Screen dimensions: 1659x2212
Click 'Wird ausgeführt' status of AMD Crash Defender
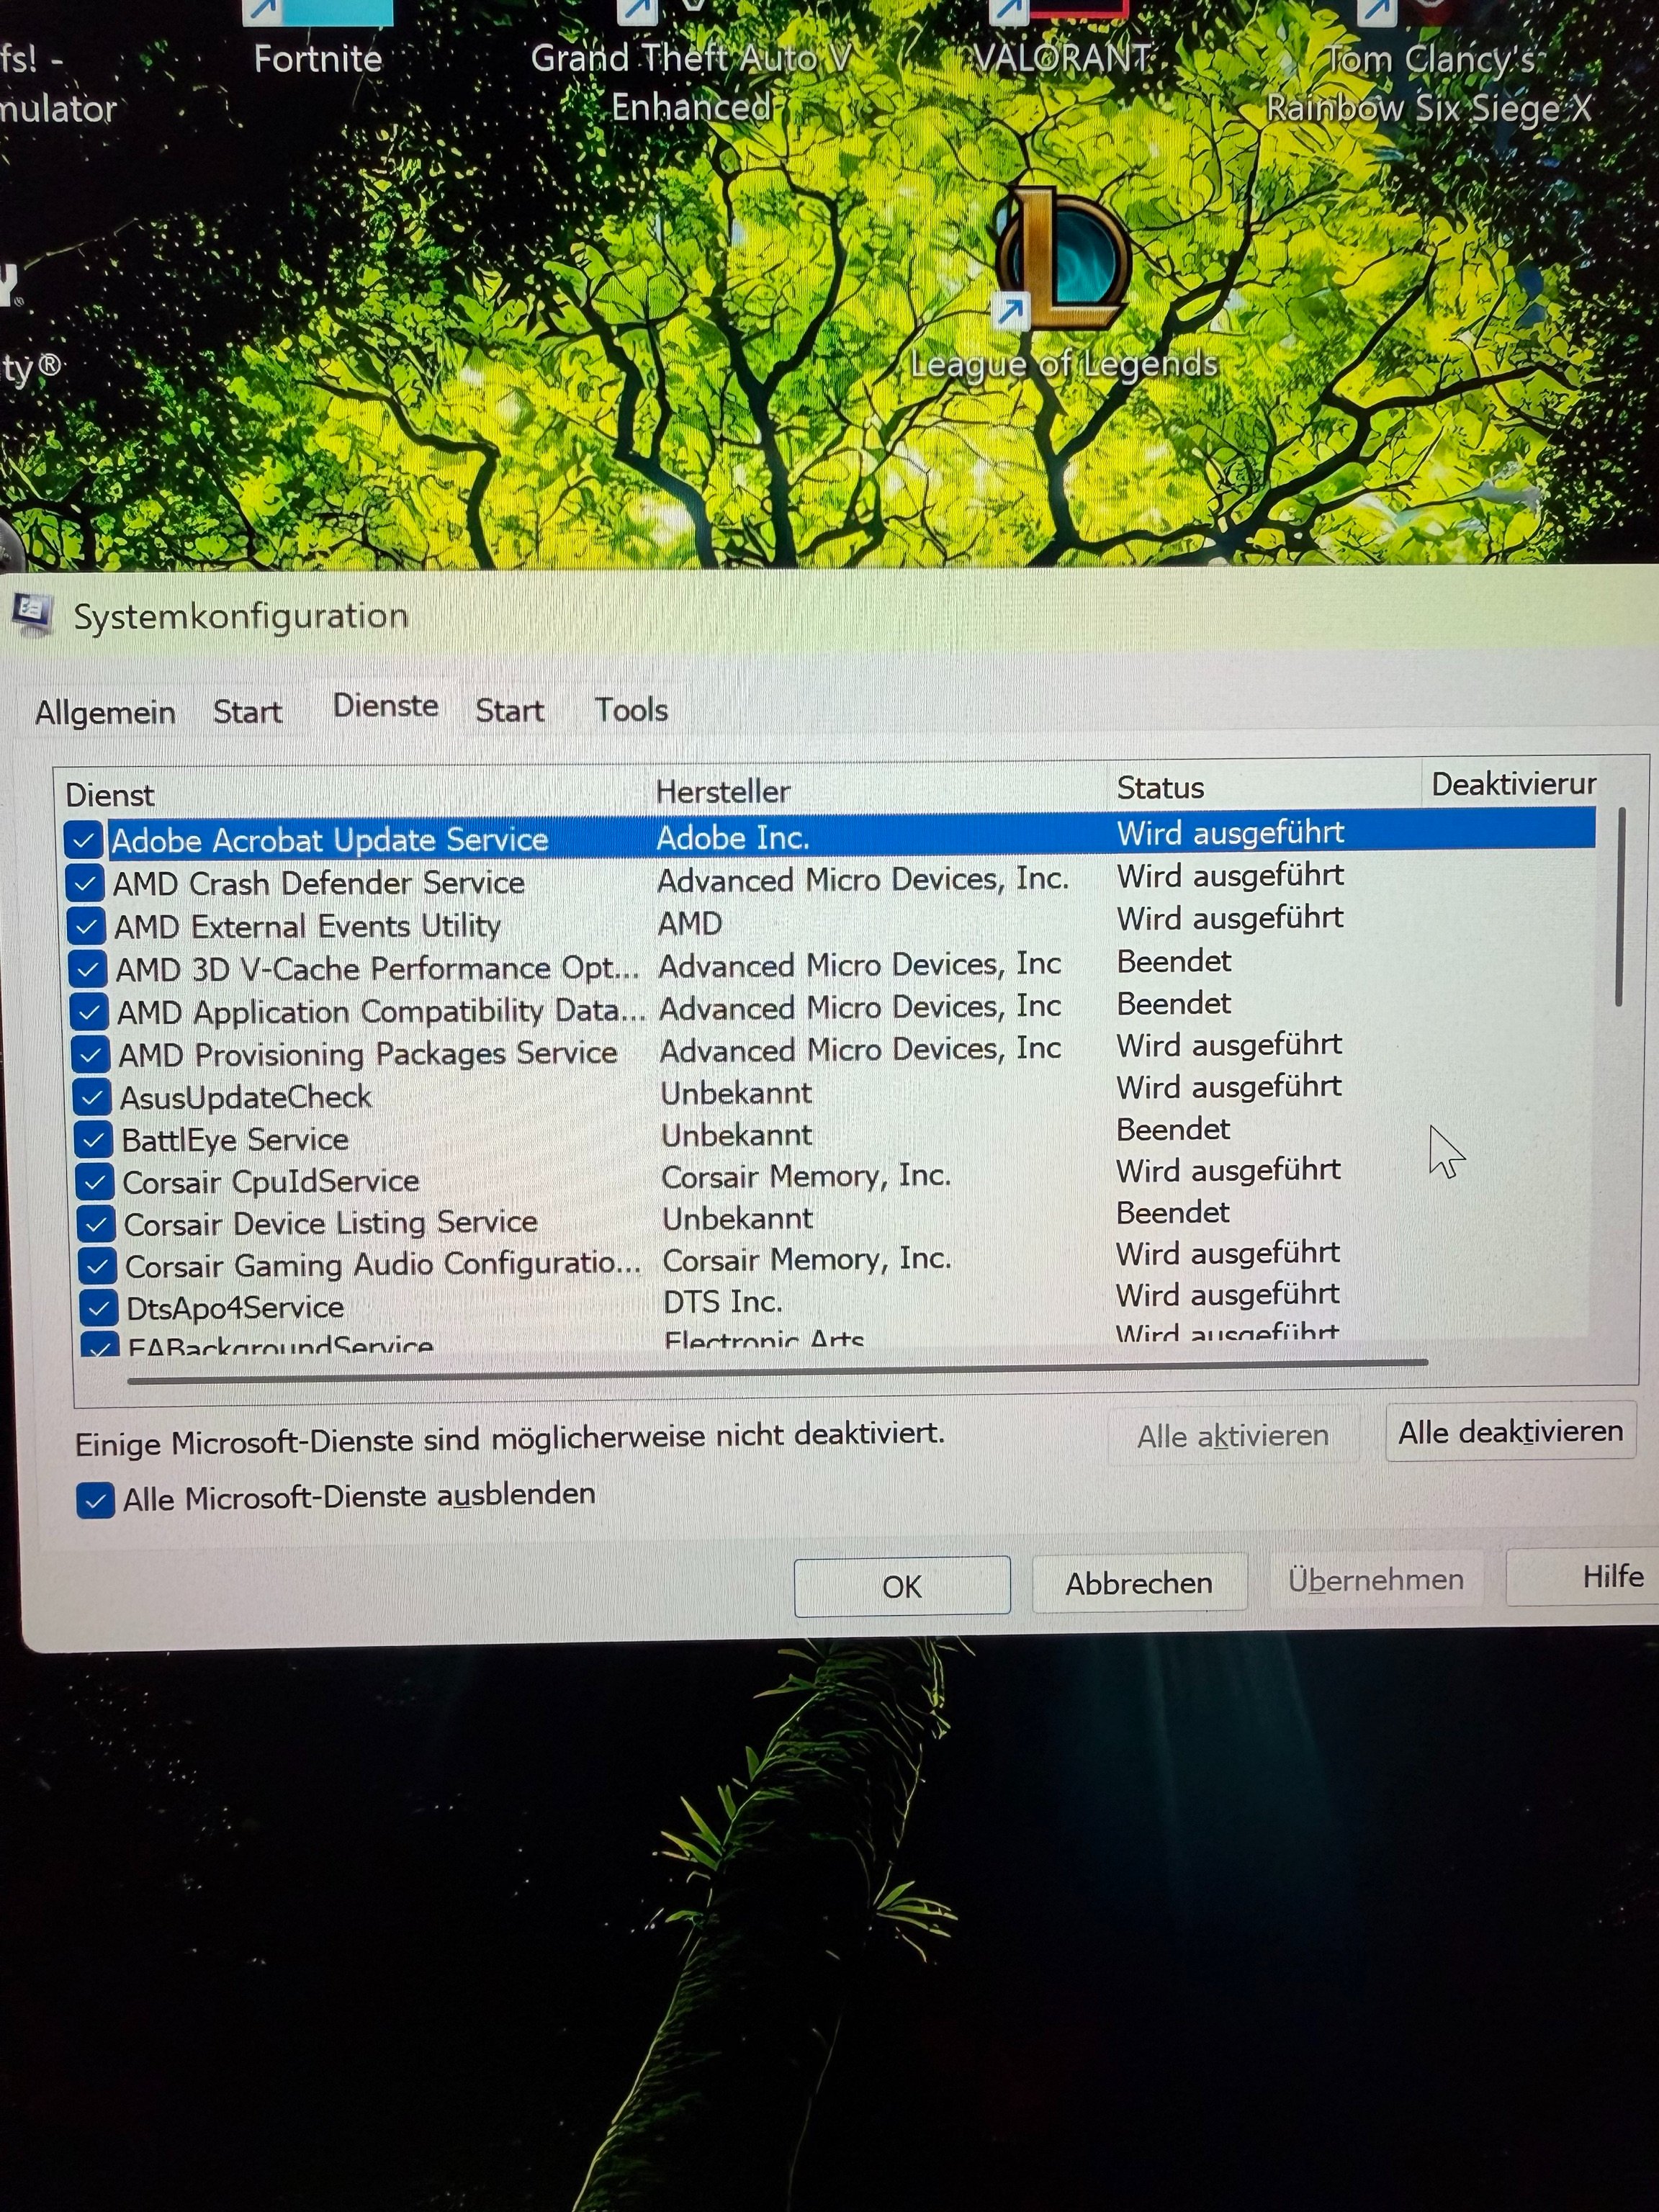coord(1230,876)
